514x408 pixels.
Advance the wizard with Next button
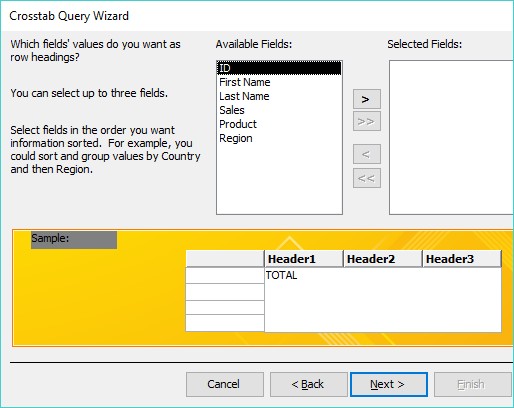click(389, 384)
